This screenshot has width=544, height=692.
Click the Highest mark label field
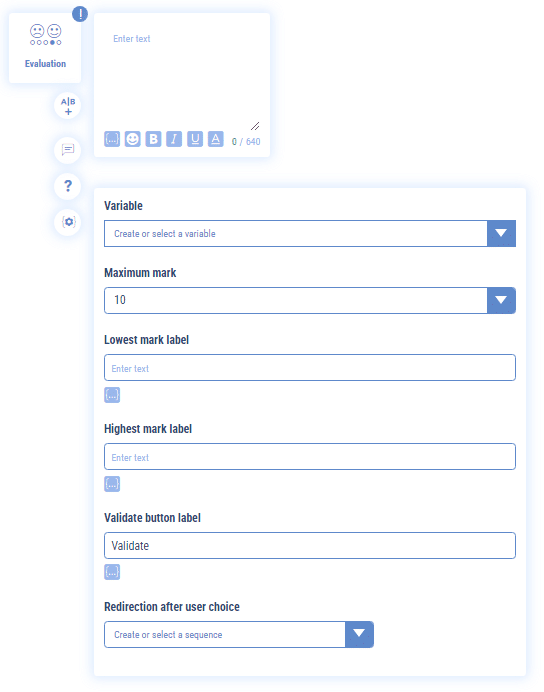(x=310, y=457)
